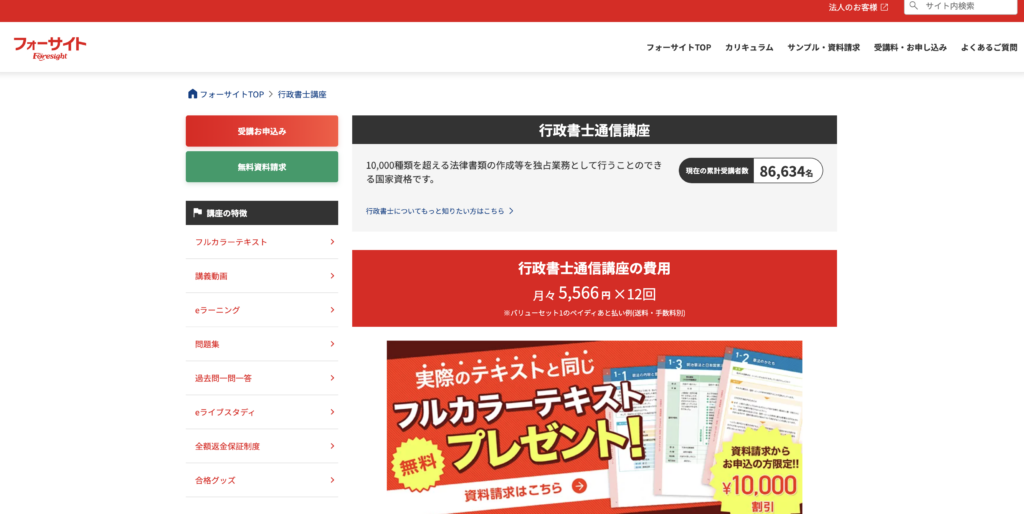Click the arrow icon on 資料請求はこちら
Viewport: 1024px width, 514px height.
coord(579,486)
